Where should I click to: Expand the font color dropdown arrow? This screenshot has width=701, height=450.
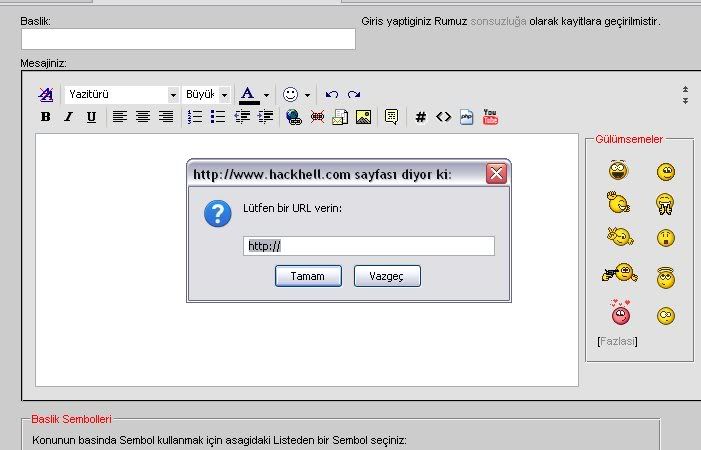266,95
